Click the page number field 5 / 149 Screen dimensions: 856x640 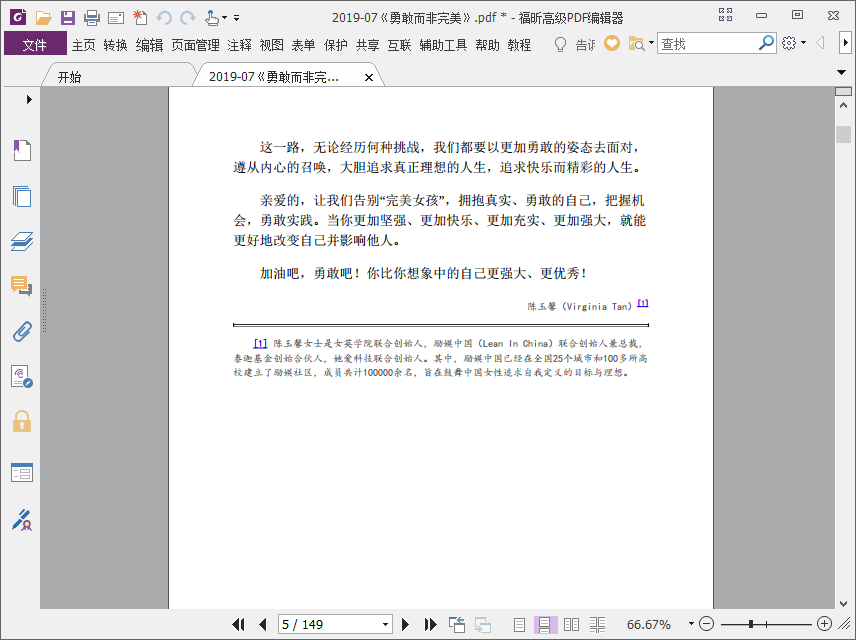(x=329, y=624)
